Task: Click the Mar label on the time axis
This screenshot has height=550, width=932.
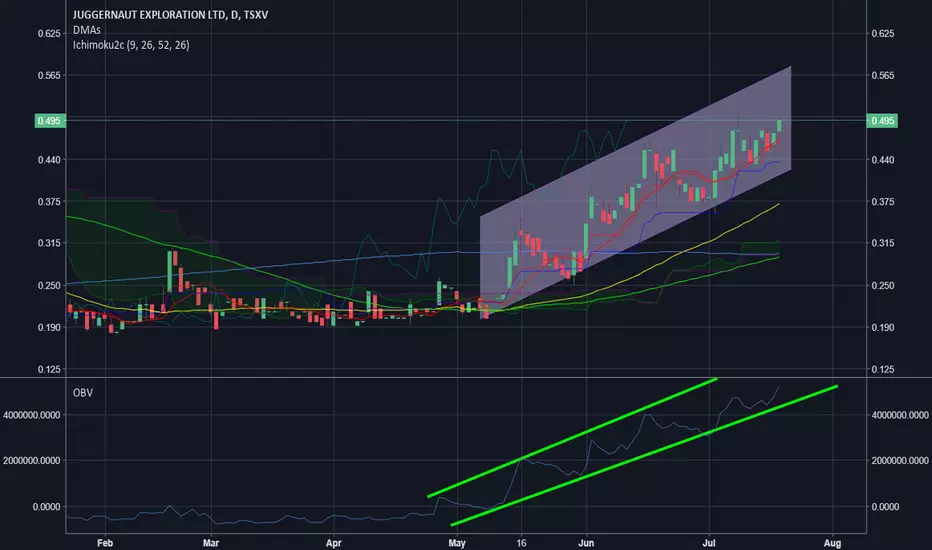Action: [211, 543]
